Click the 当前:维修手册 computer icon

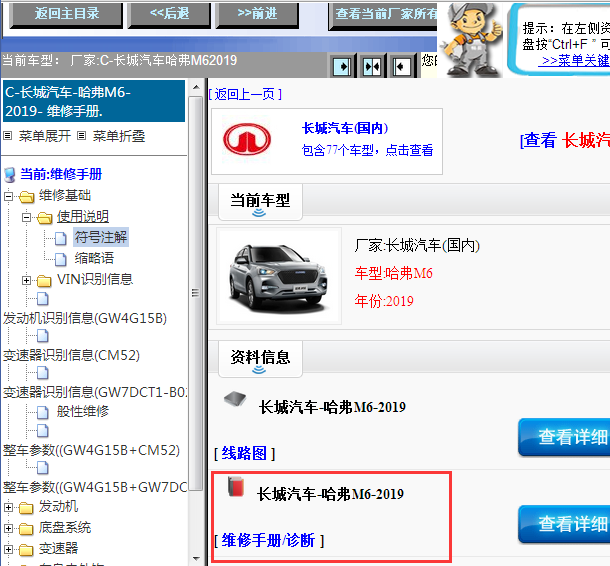click(x=10, y=175)
